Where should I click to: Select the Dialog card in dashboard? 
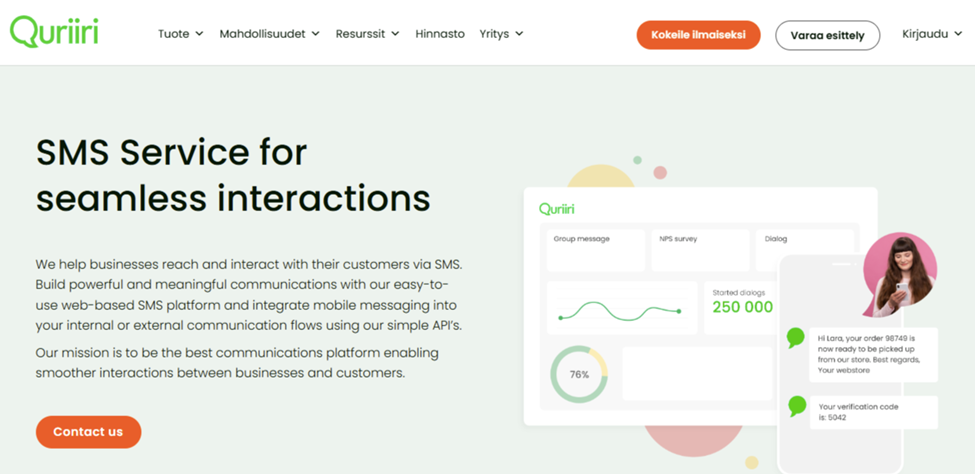click(x=805, y=250)
